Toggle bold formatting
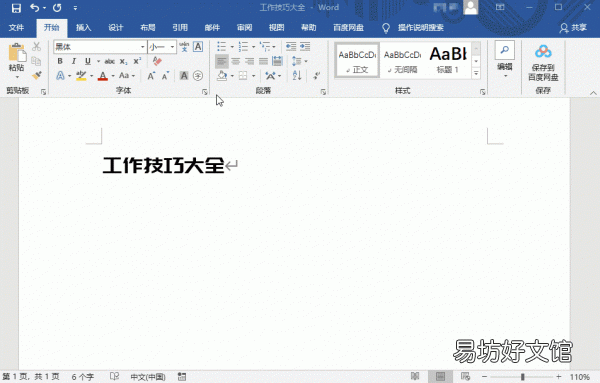 click(x=60, y=61)
